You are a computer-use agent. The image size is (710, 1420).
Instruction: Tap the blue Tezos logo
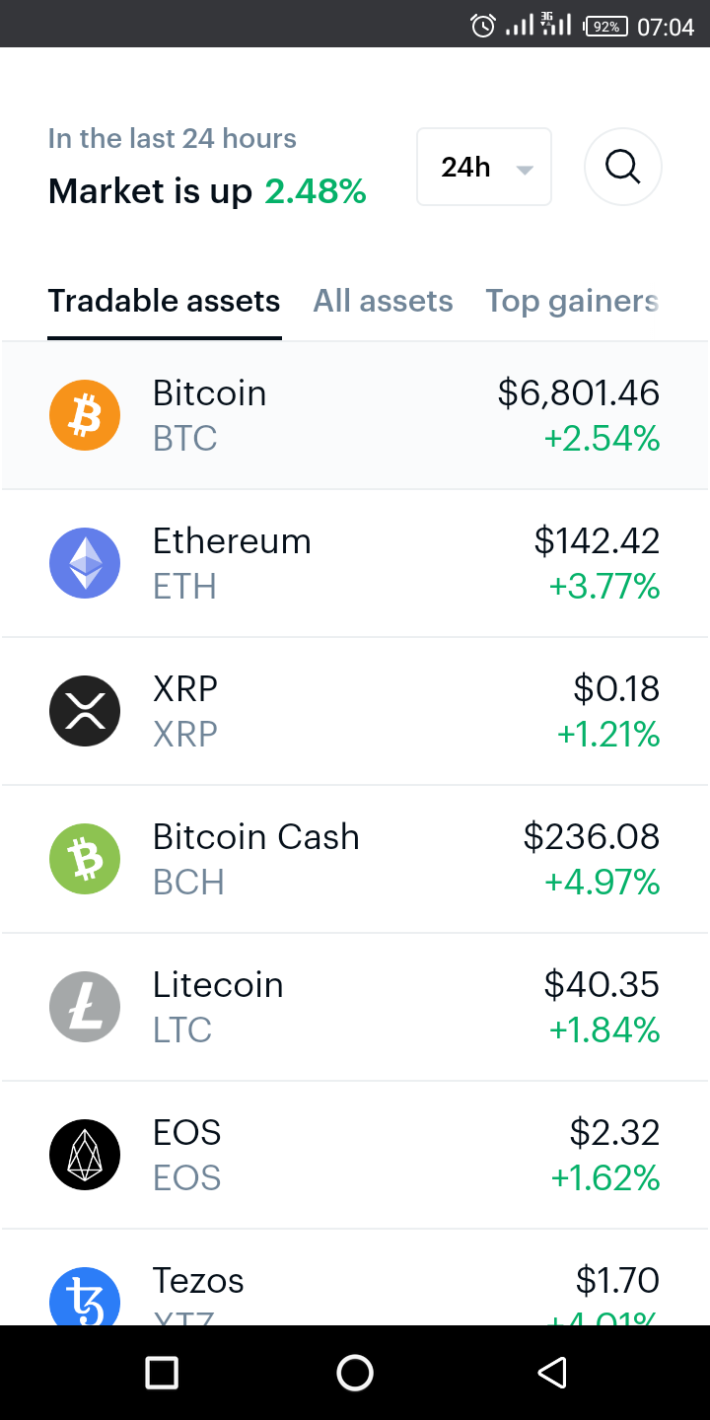[x=85, y=1296]
